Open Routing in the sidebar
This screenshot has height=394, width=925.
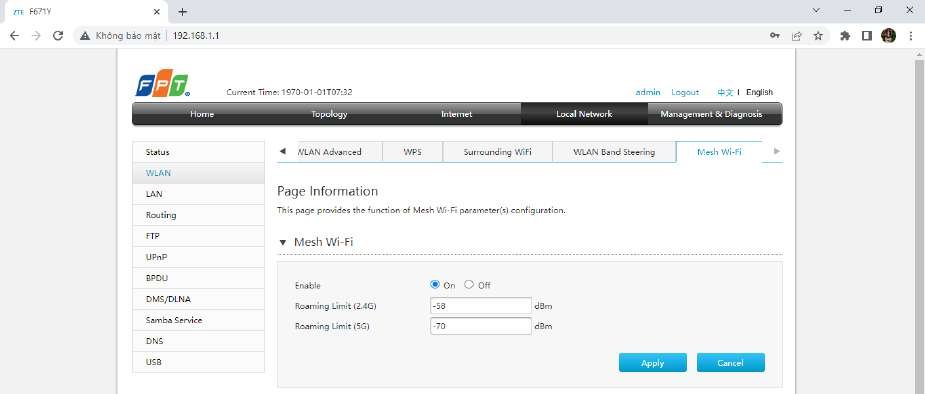pos(198,215)
